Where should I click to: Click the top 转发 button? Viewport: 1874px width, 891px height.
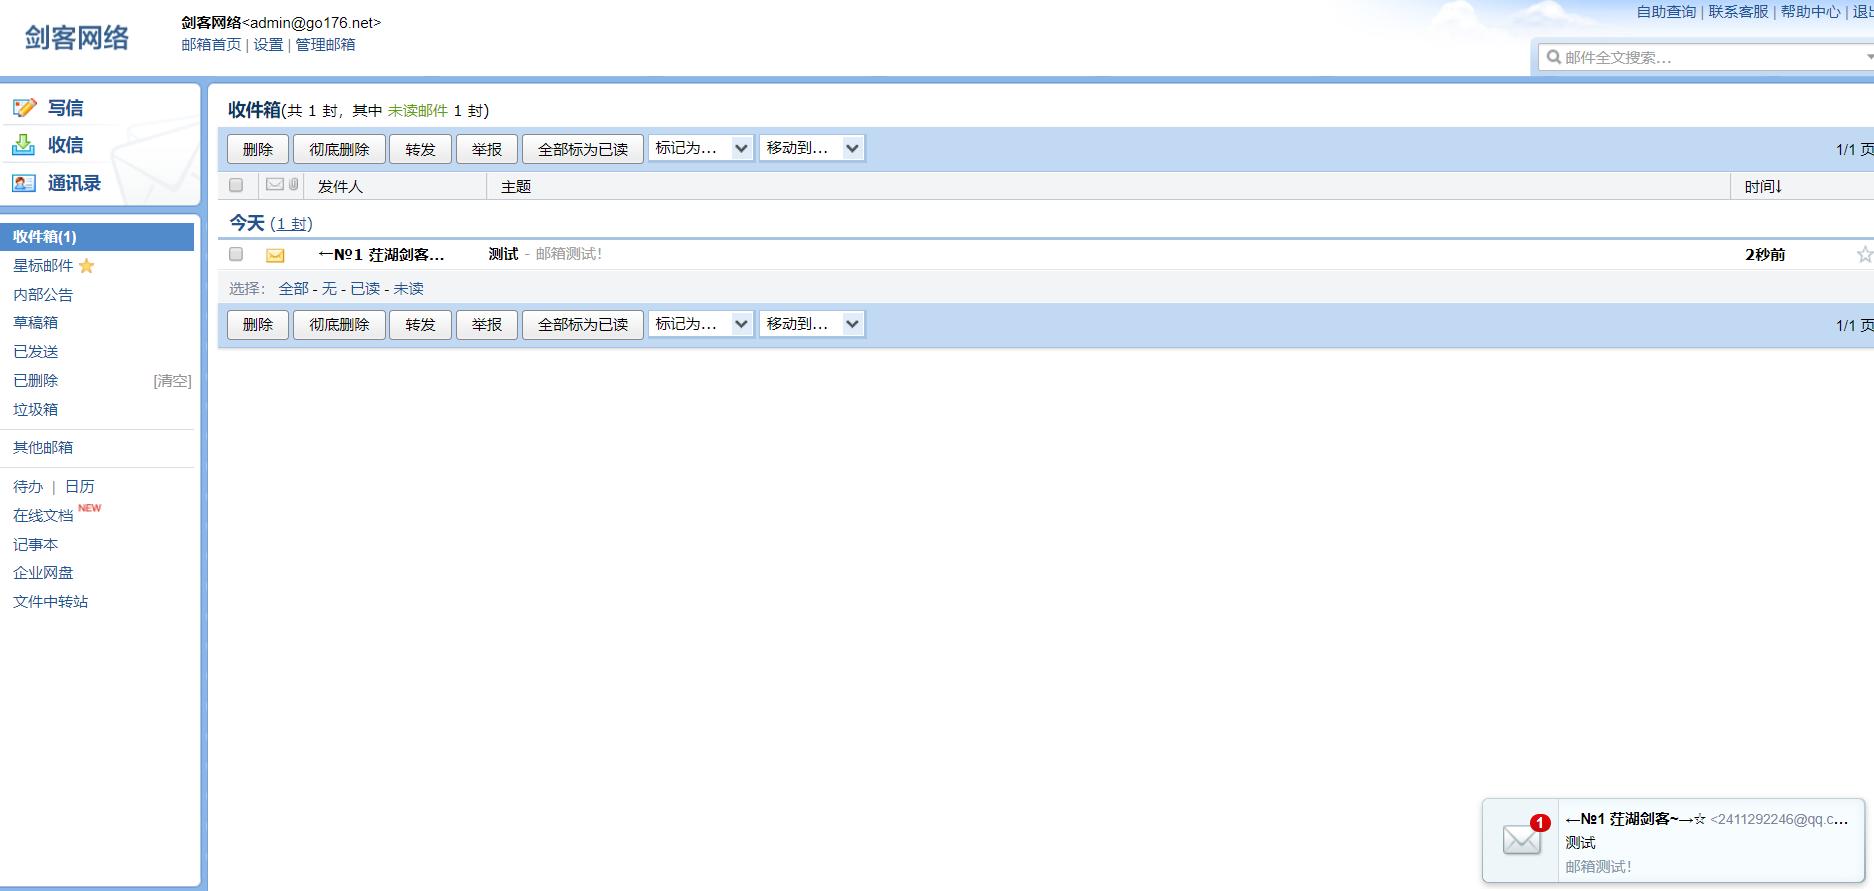point(420,149)
